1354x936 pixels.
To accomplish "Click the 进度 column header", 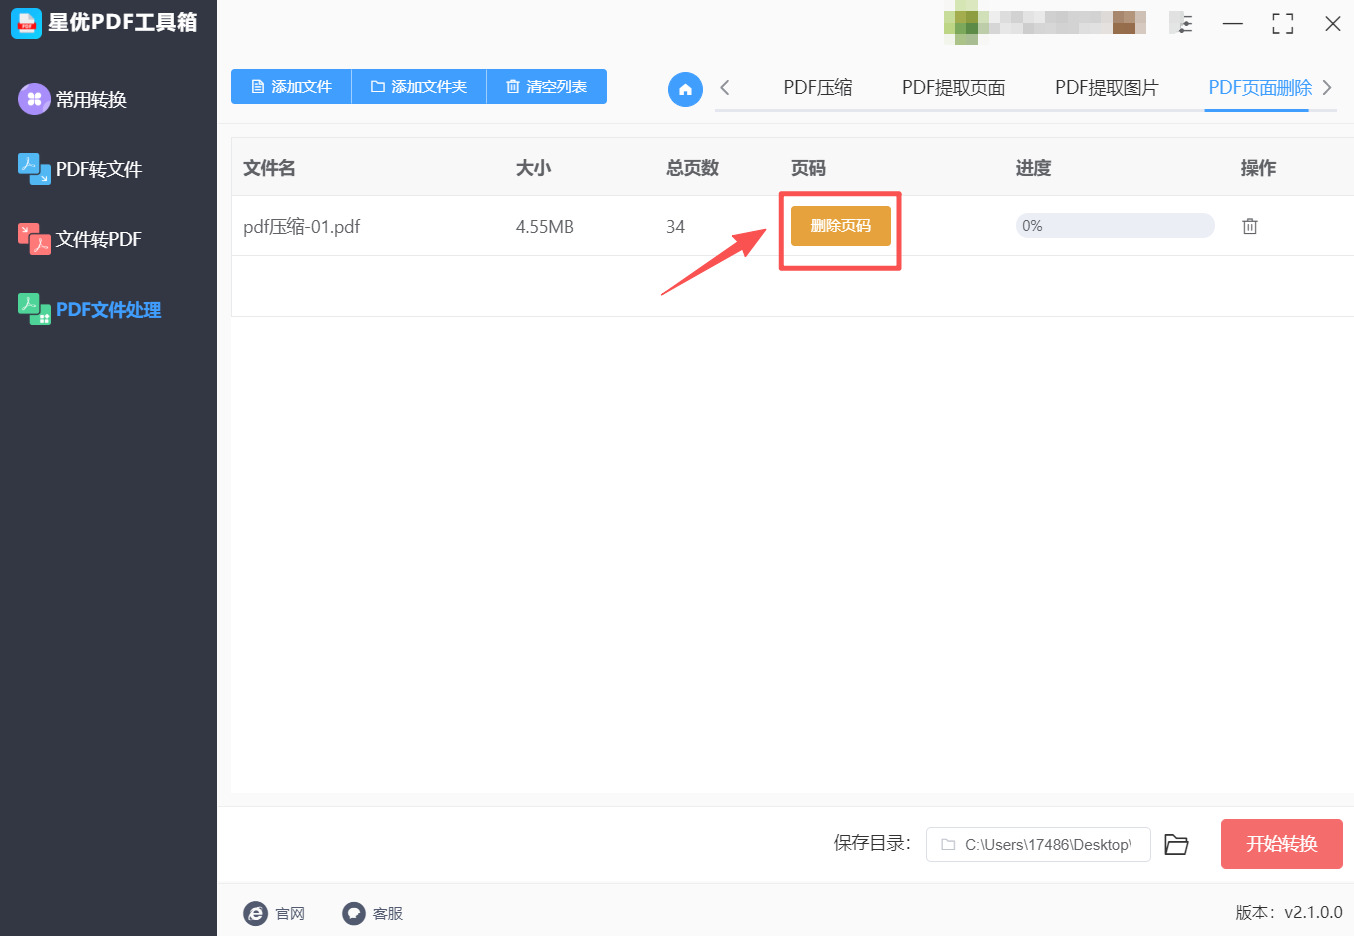I will [x=1033, y=168].
